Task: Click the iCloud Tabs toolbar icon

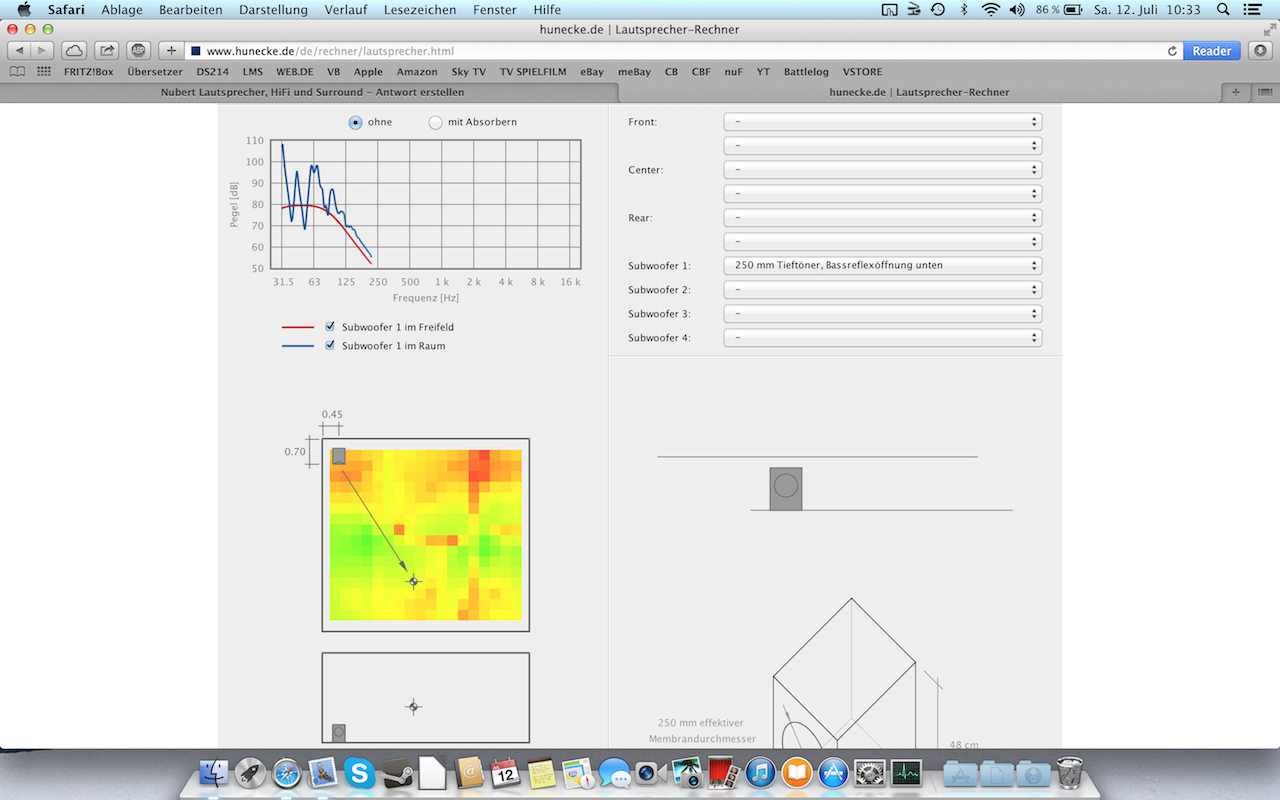Action: tap(74, 50)
